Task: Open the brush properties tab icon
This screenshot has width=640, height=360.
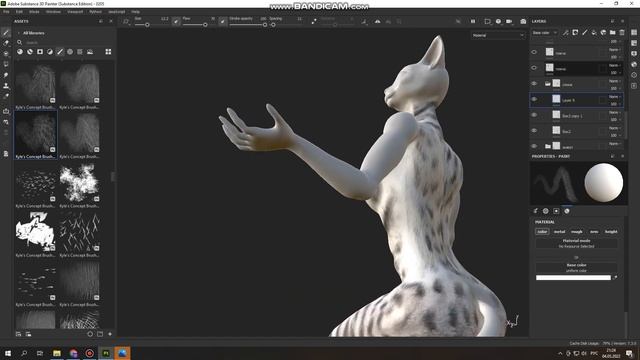Action: [x=536, y=211]
